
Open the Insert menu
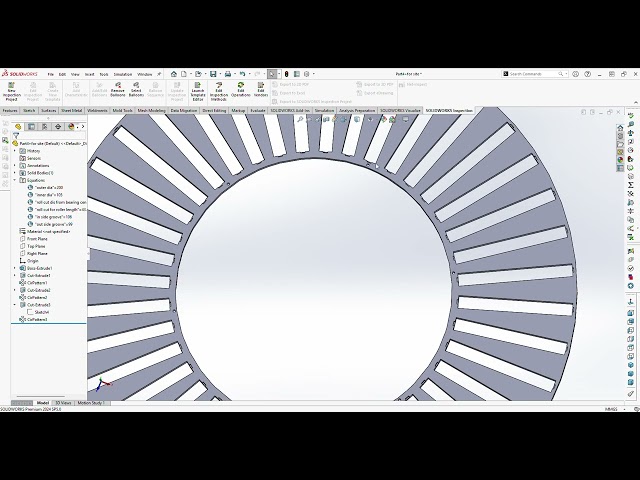pos(89,74)
